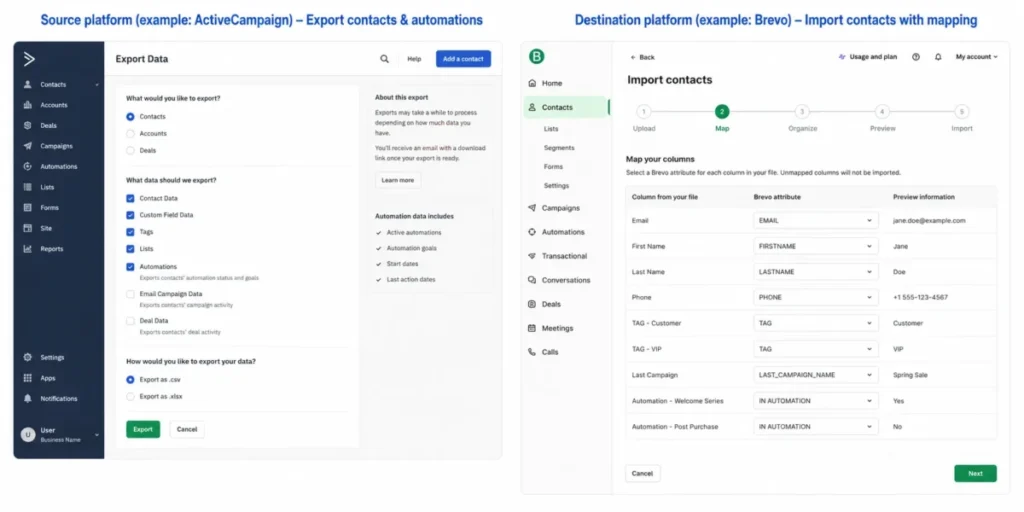Click Deals icon in Brevo sidebar

click(532, 304)
